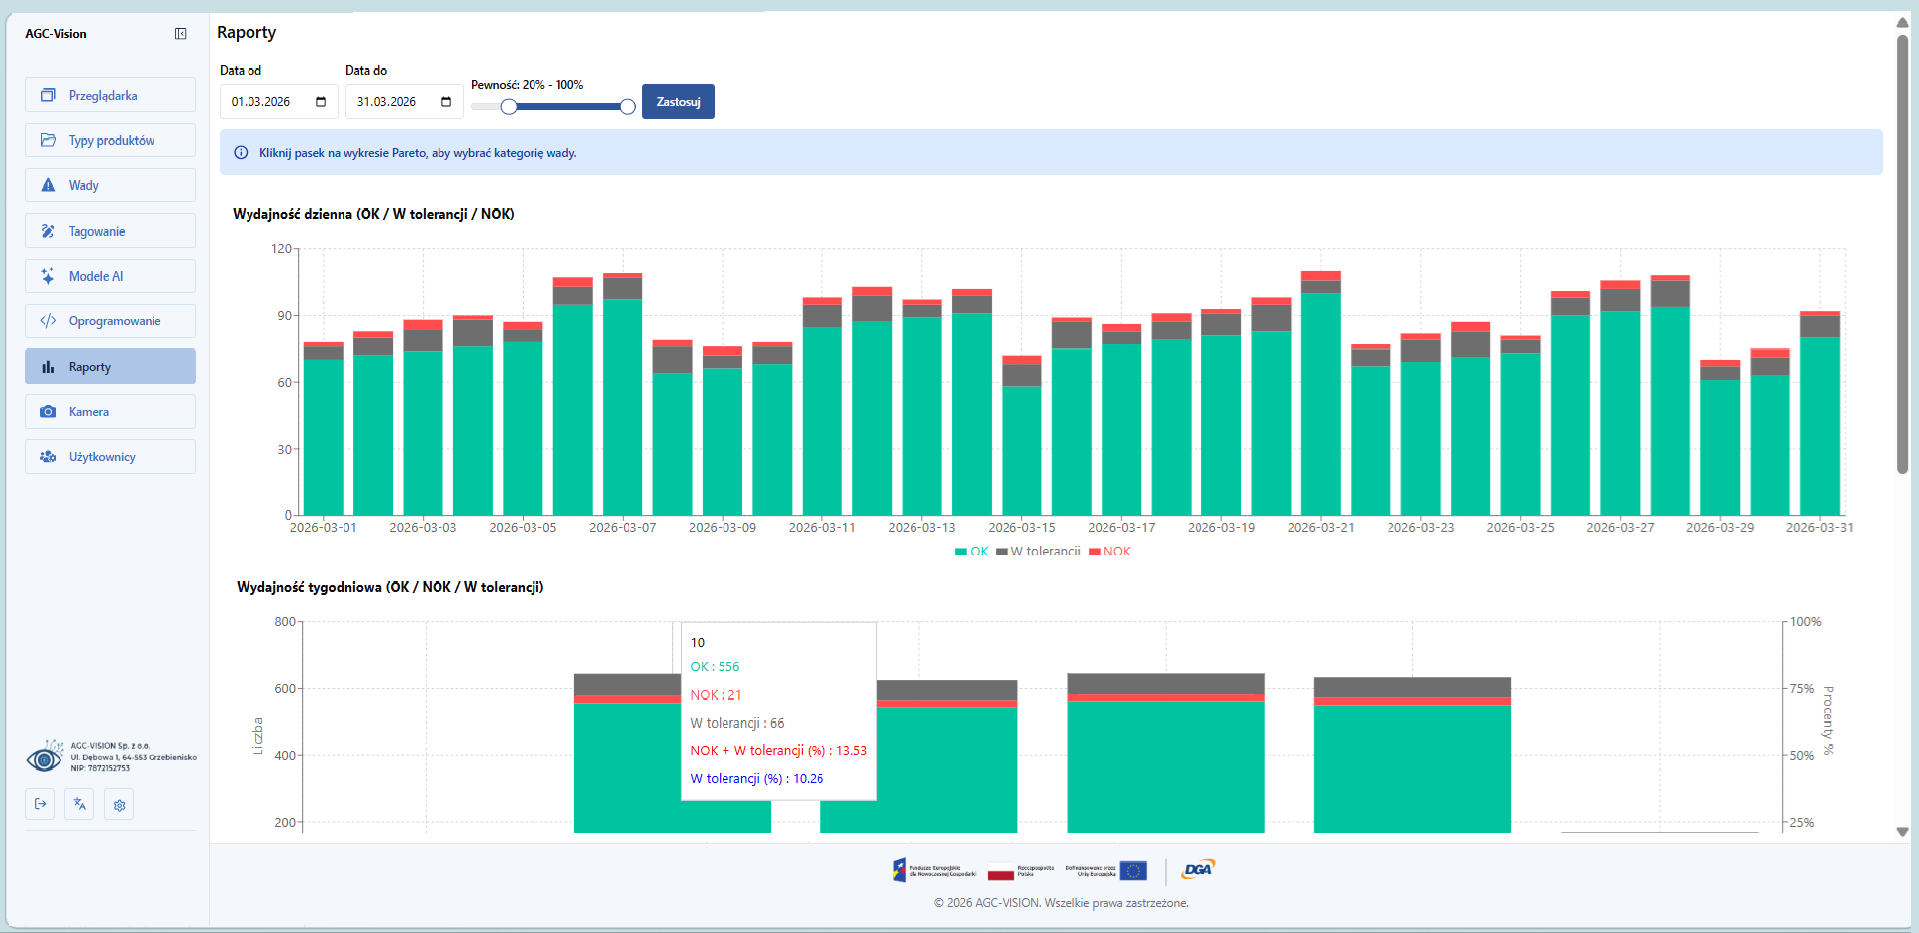Viewport: 1919px width, 933px height.
Task: Open the Data od calendar picker
Action: (x=321, y=102)
